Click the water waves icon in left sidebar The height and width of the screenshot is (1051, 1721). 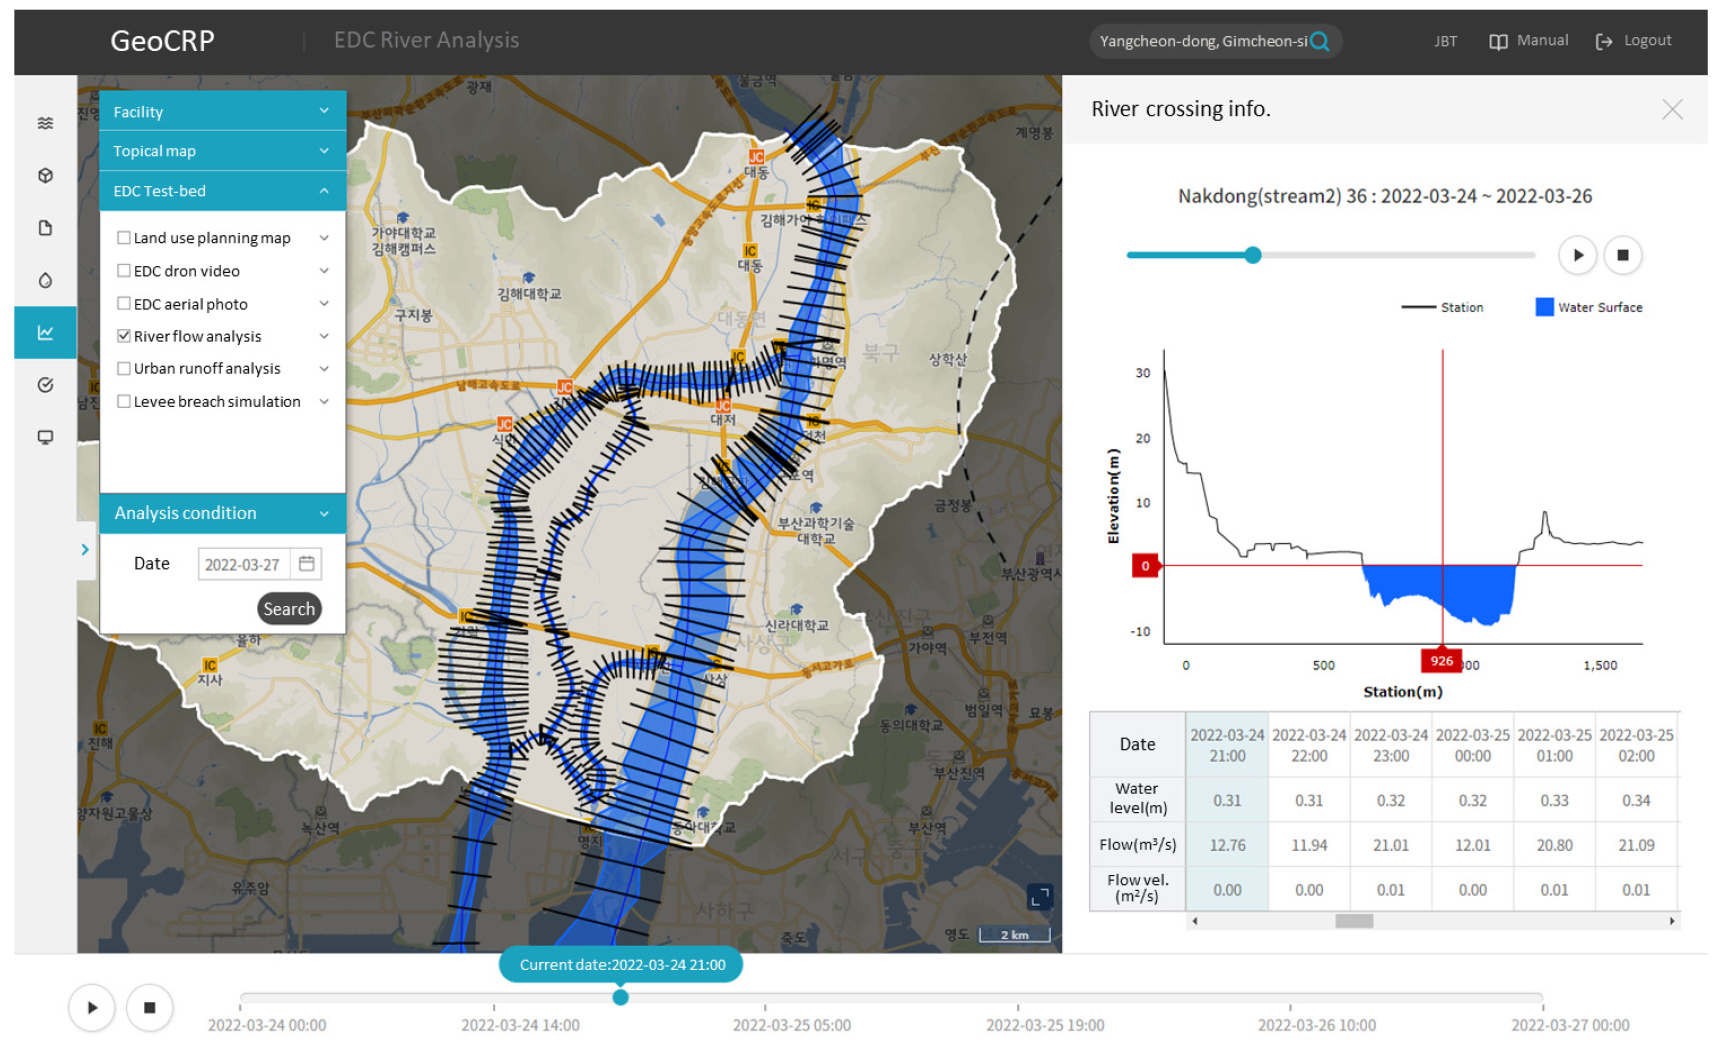pyautogui.click(x=45, y=123)
